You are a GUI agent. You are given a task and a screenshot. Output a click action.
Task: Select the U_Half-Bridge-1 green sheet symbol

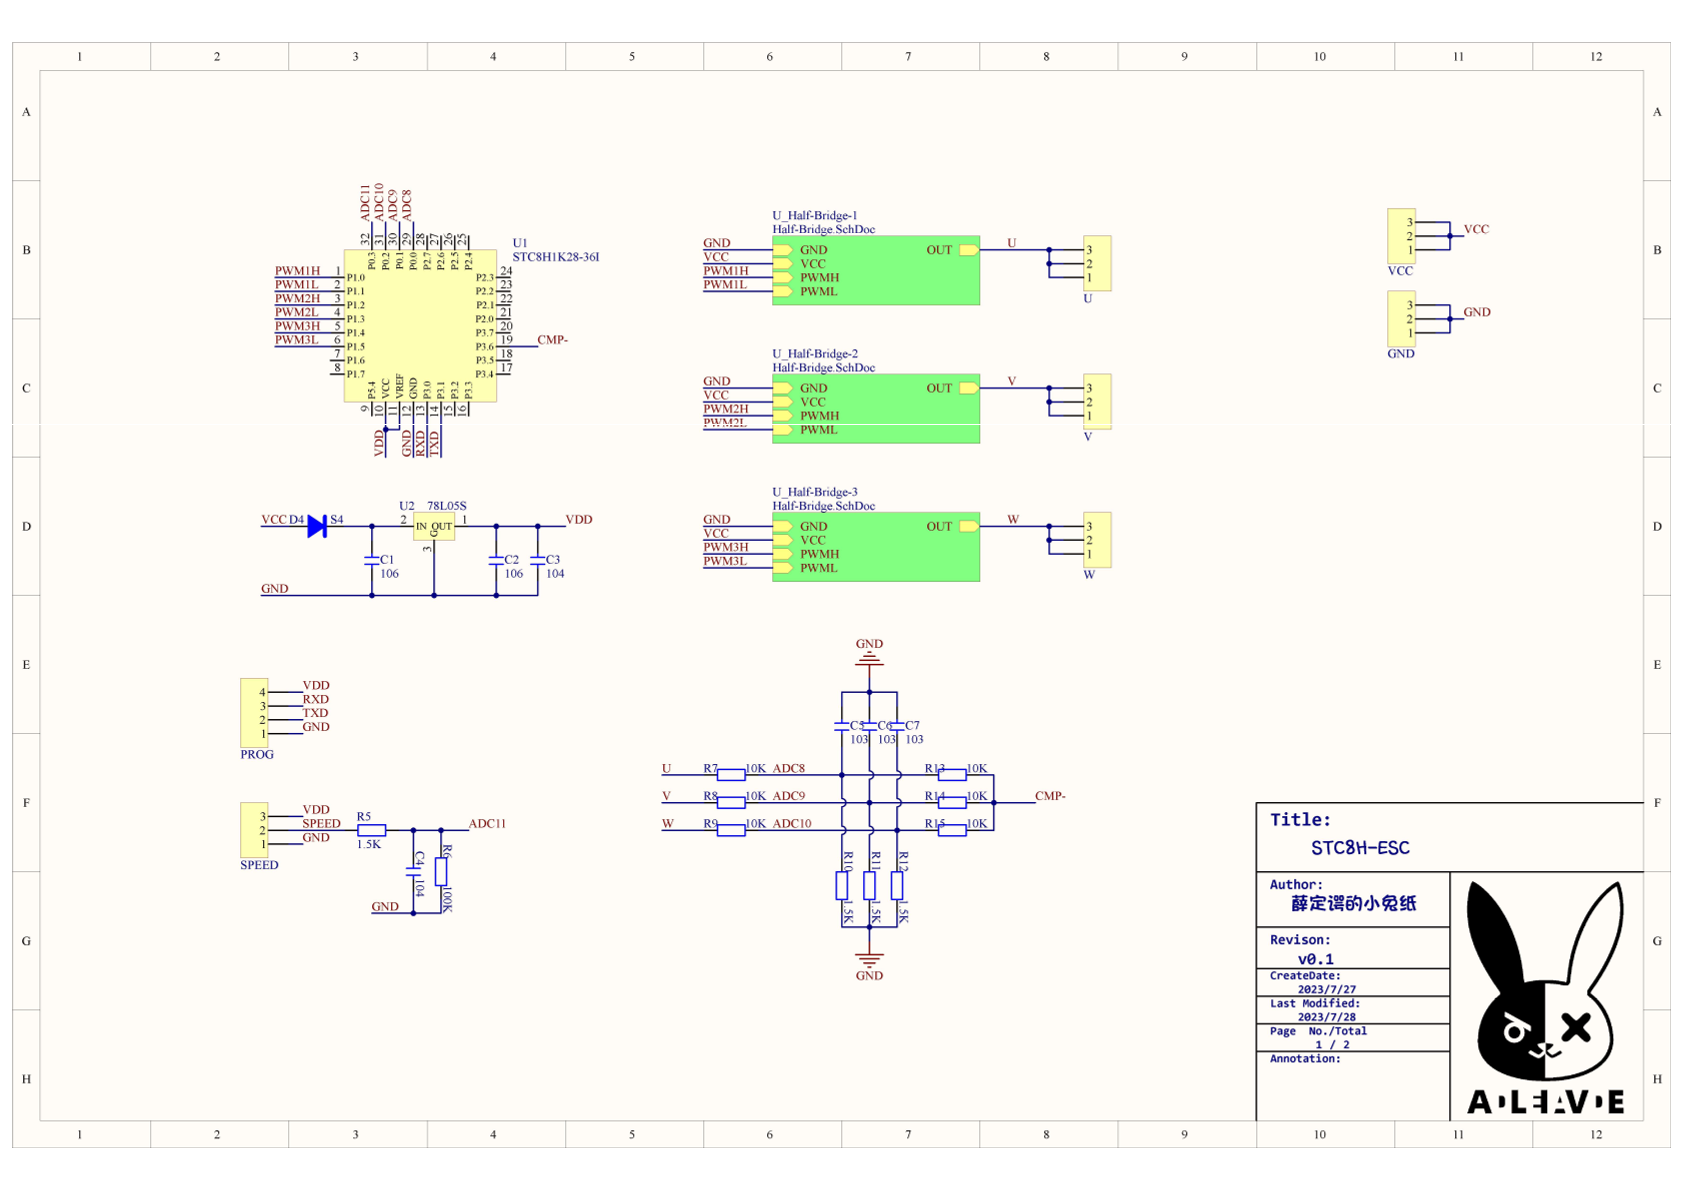click(x=876, y=270)
